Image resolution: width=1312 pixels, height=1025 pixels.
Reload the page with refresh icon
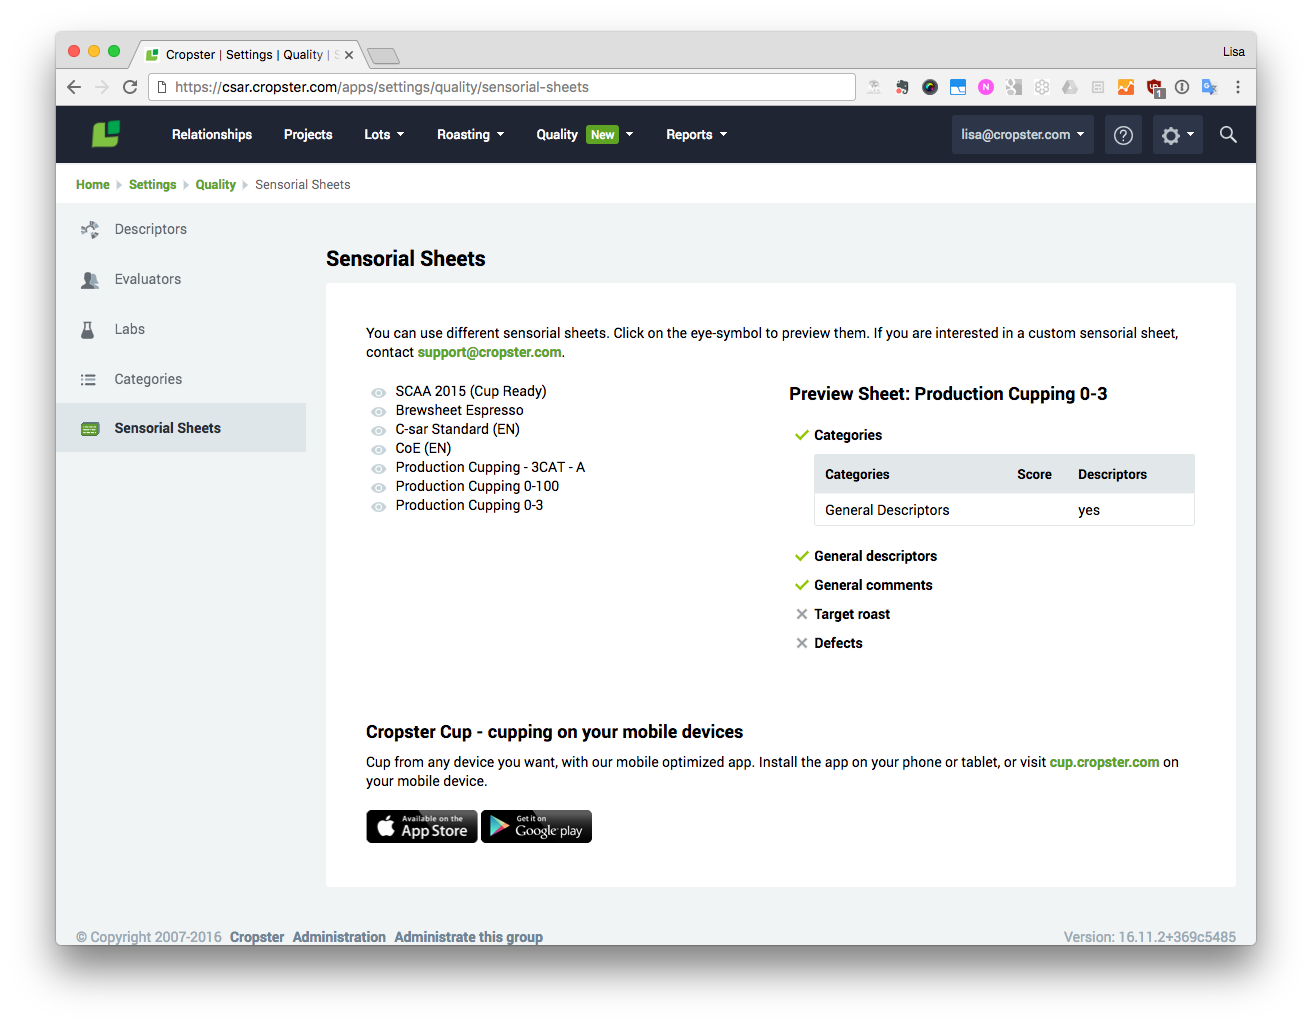pyautogui.click(x=130, y=87)
